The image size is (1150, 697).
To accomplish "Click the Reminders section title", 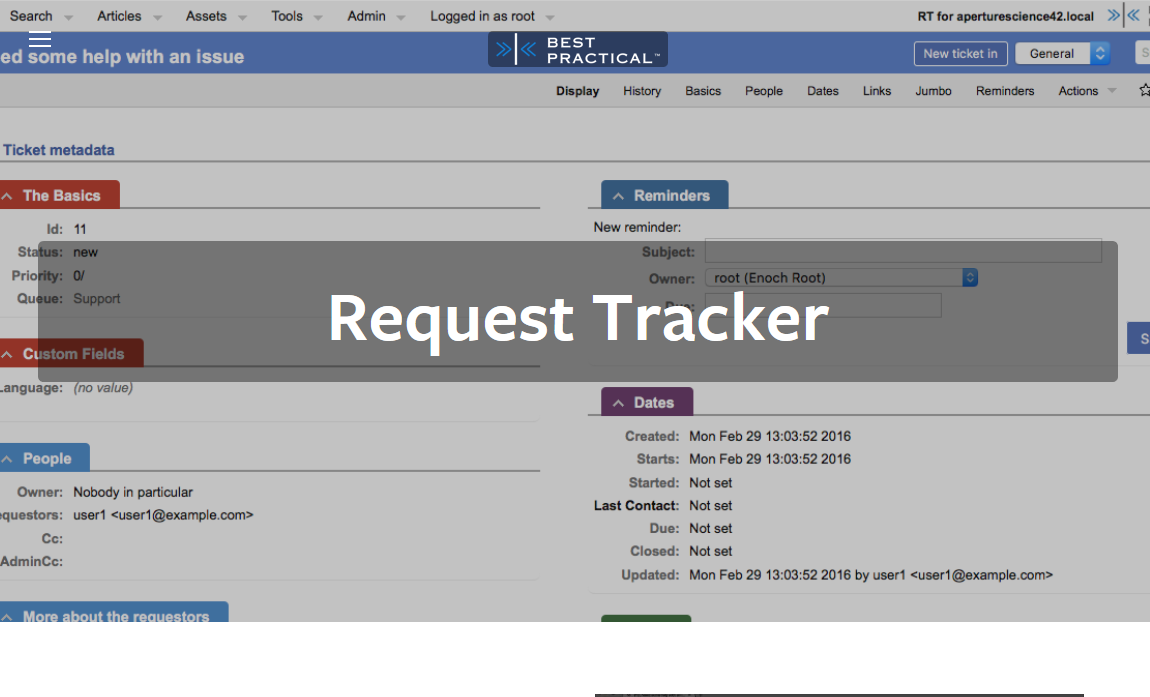I will pos(672,196).
